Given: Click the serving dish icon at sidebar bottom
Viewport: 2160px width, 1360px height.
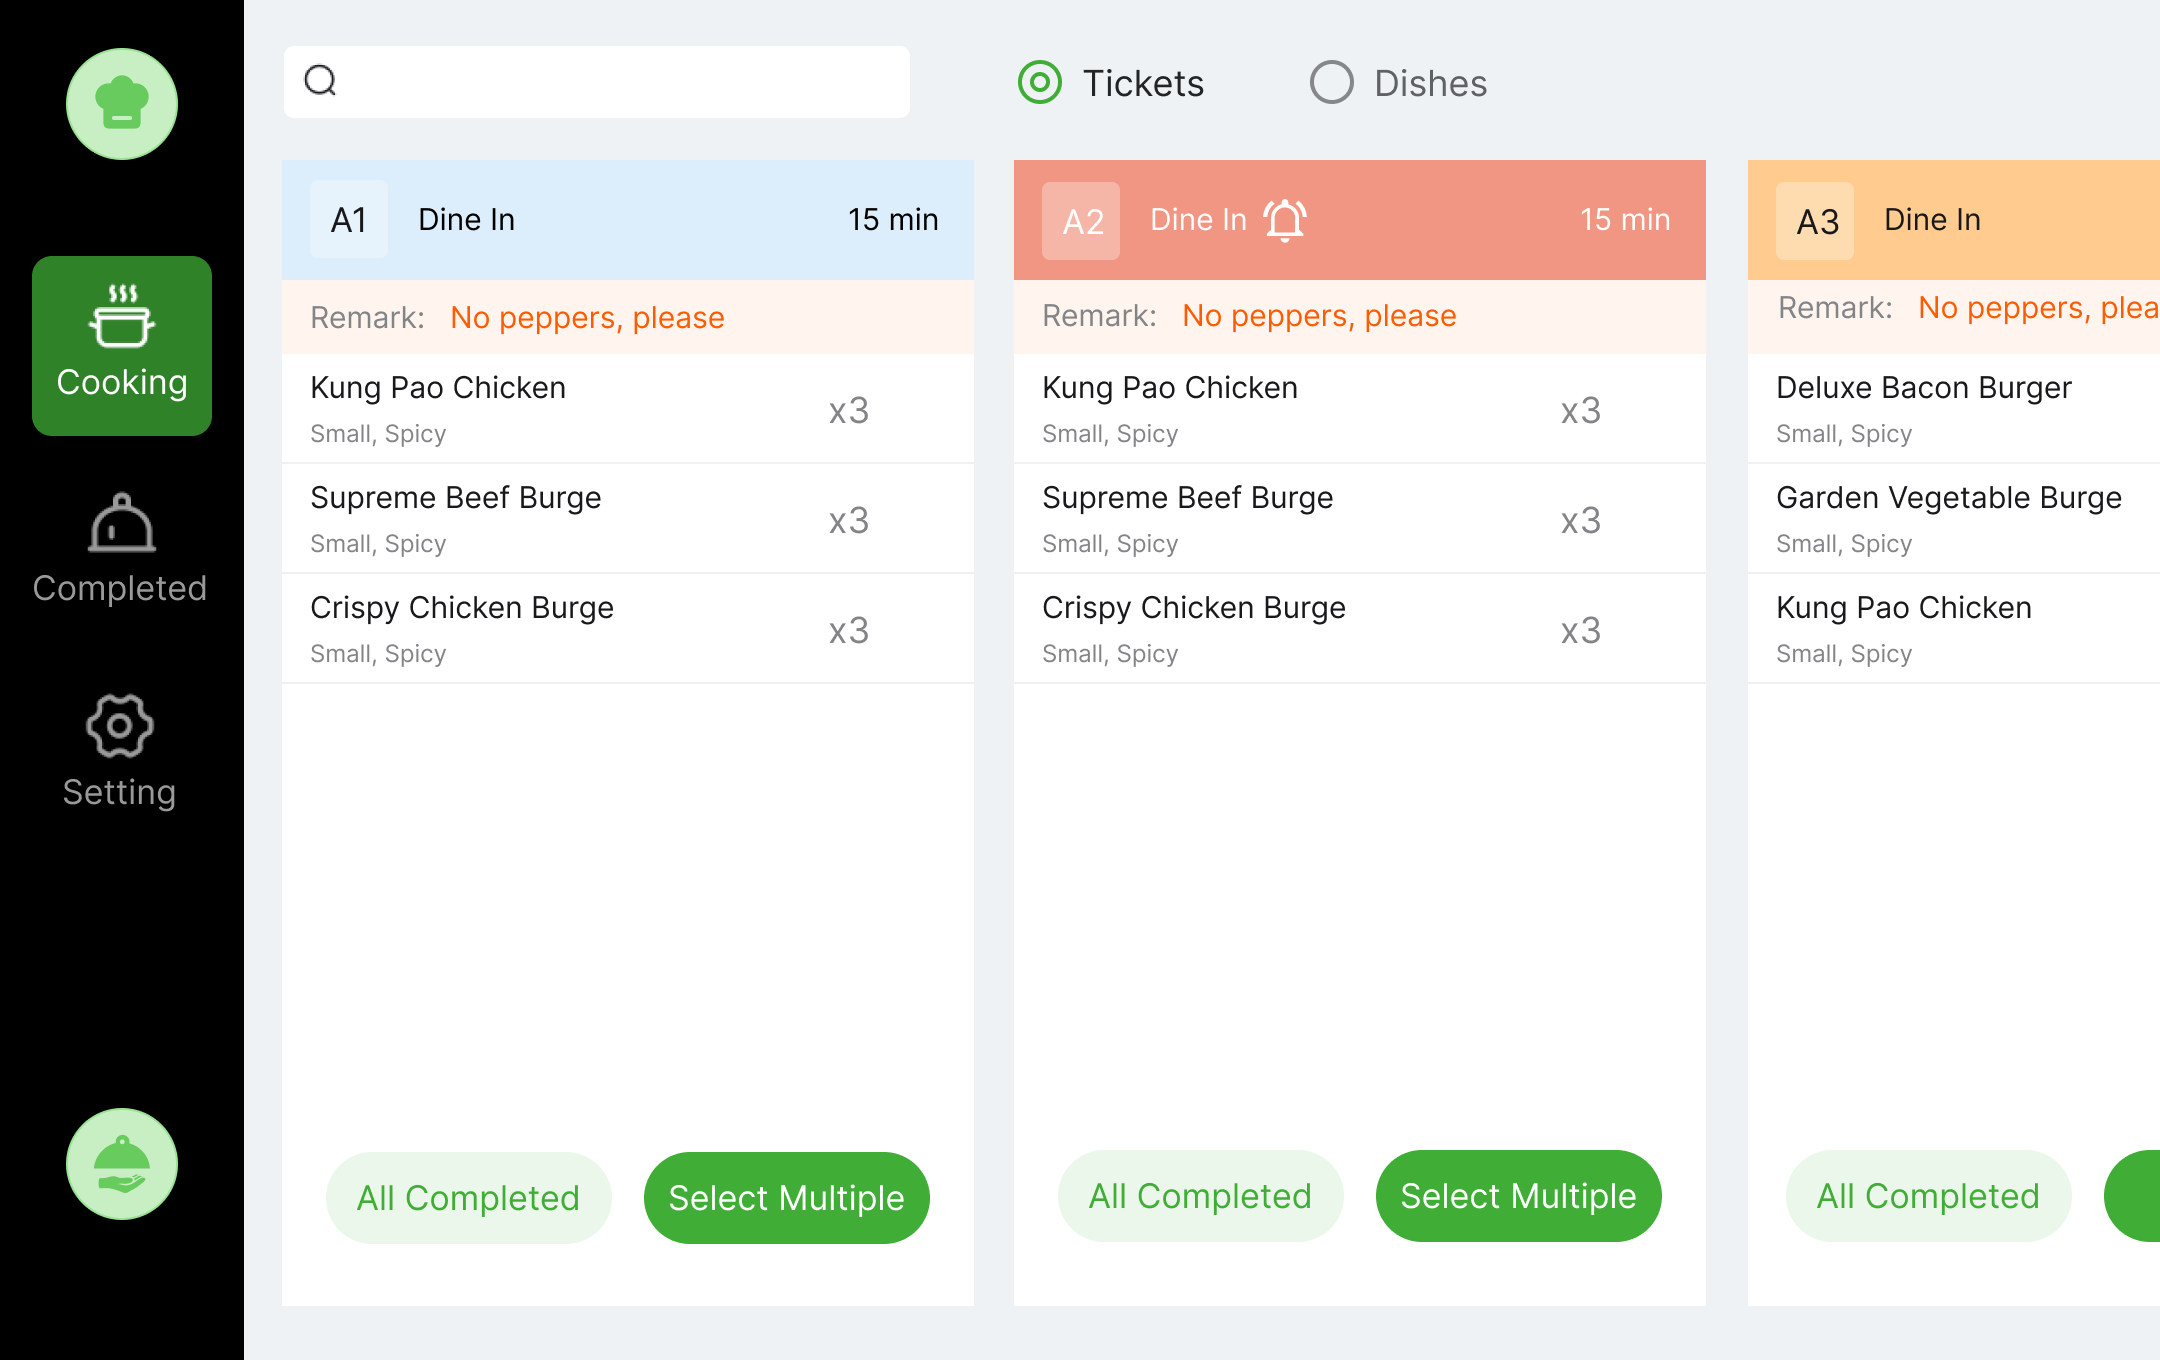Looking at the screenshot, I should (121, 1164).
